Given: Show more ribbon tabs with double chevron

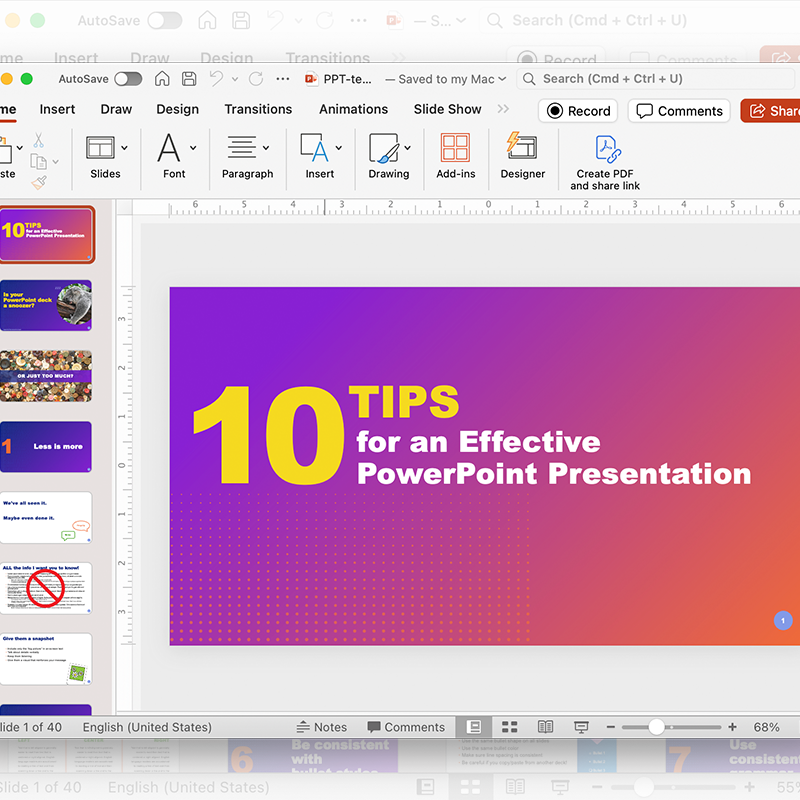Looking at the screenshot, I should tap(503, 109).
